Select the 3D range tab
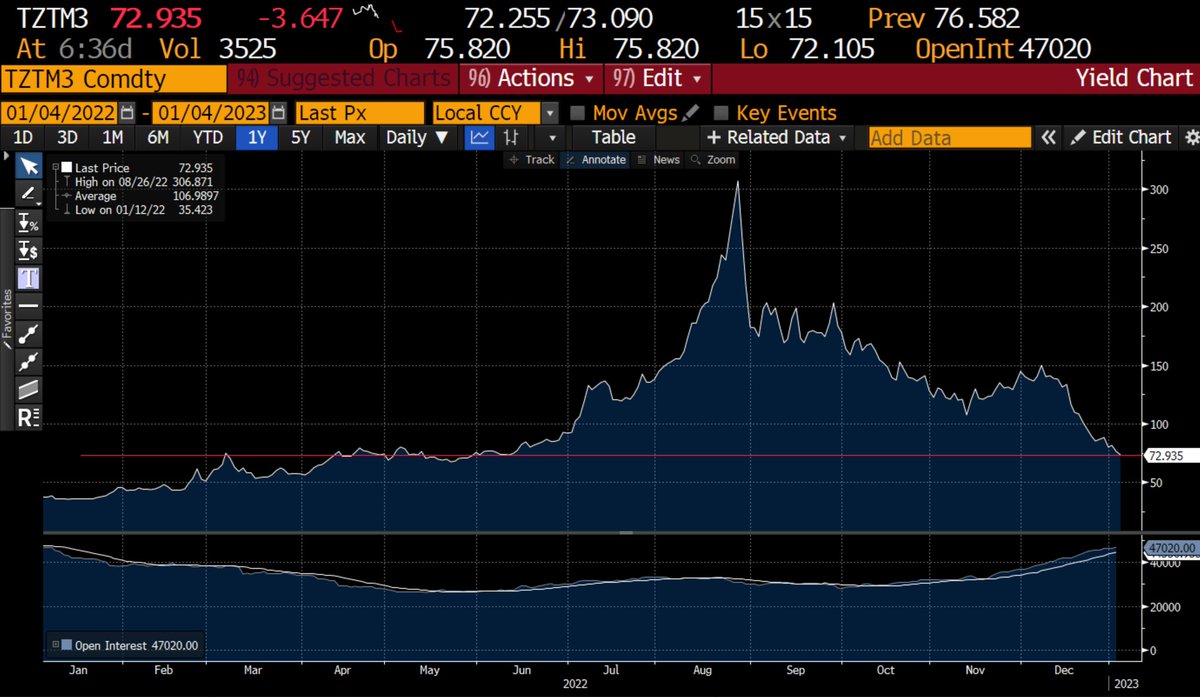Image resolution: width=1200 pixels, height=697 pixels. 67,138
